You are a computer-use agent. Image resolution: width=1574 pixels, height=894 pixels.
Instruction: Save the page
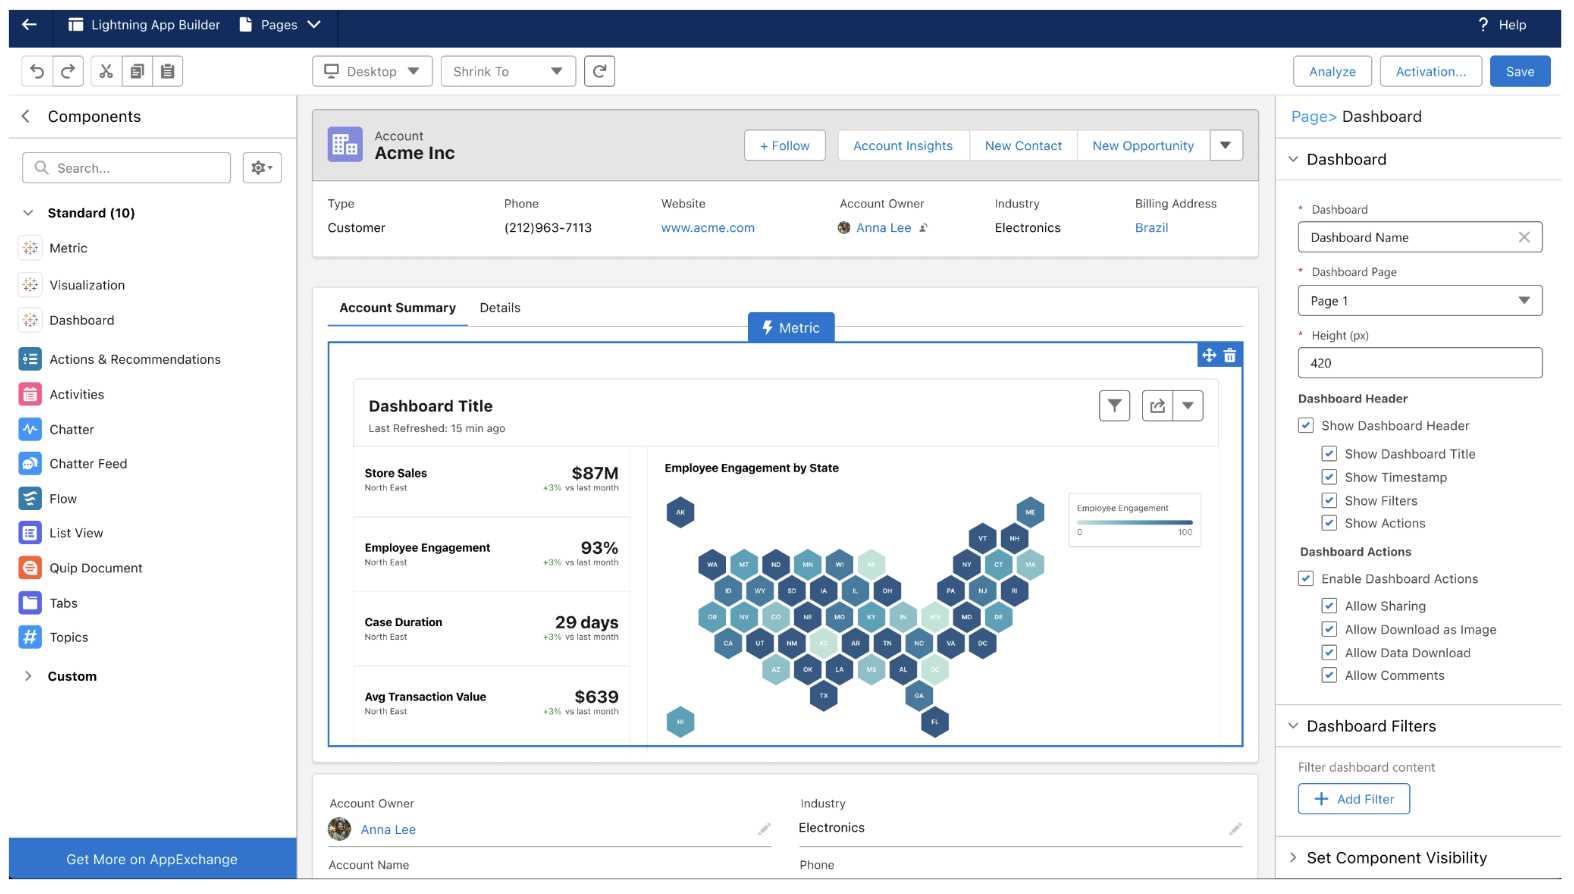pos(1519,71)
